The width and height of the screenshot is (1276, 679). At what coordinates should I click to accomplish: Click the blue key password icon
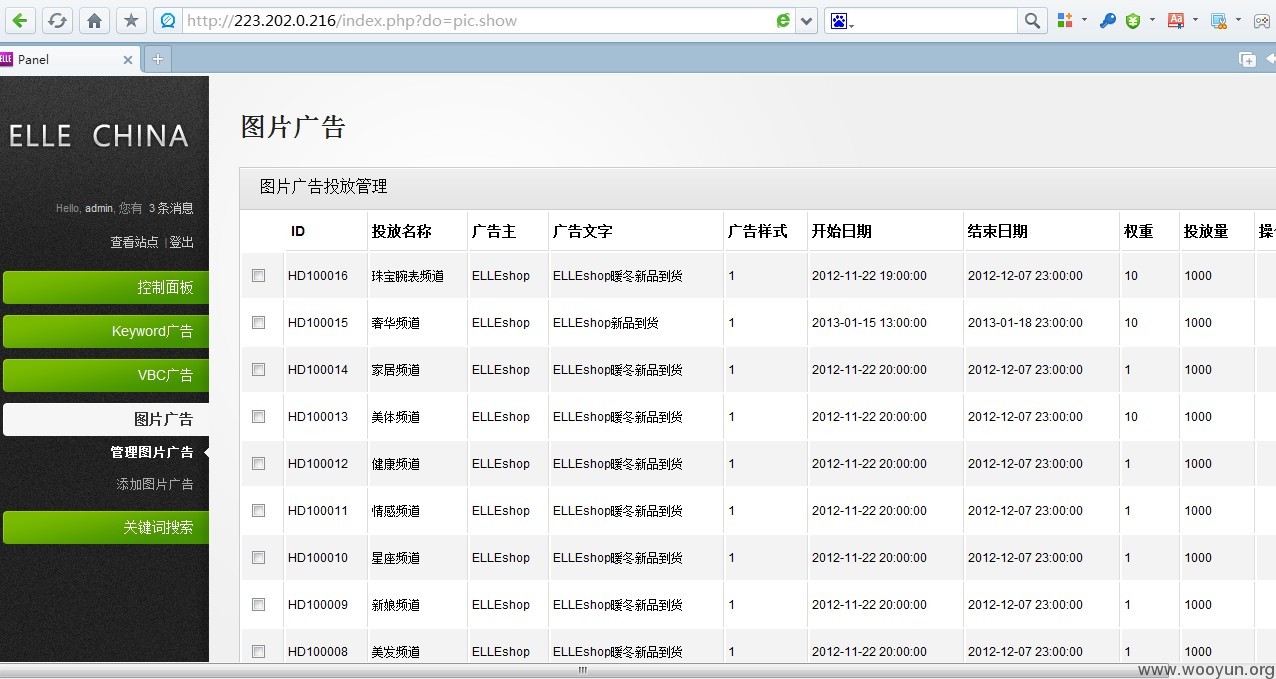pos(1108,20)
